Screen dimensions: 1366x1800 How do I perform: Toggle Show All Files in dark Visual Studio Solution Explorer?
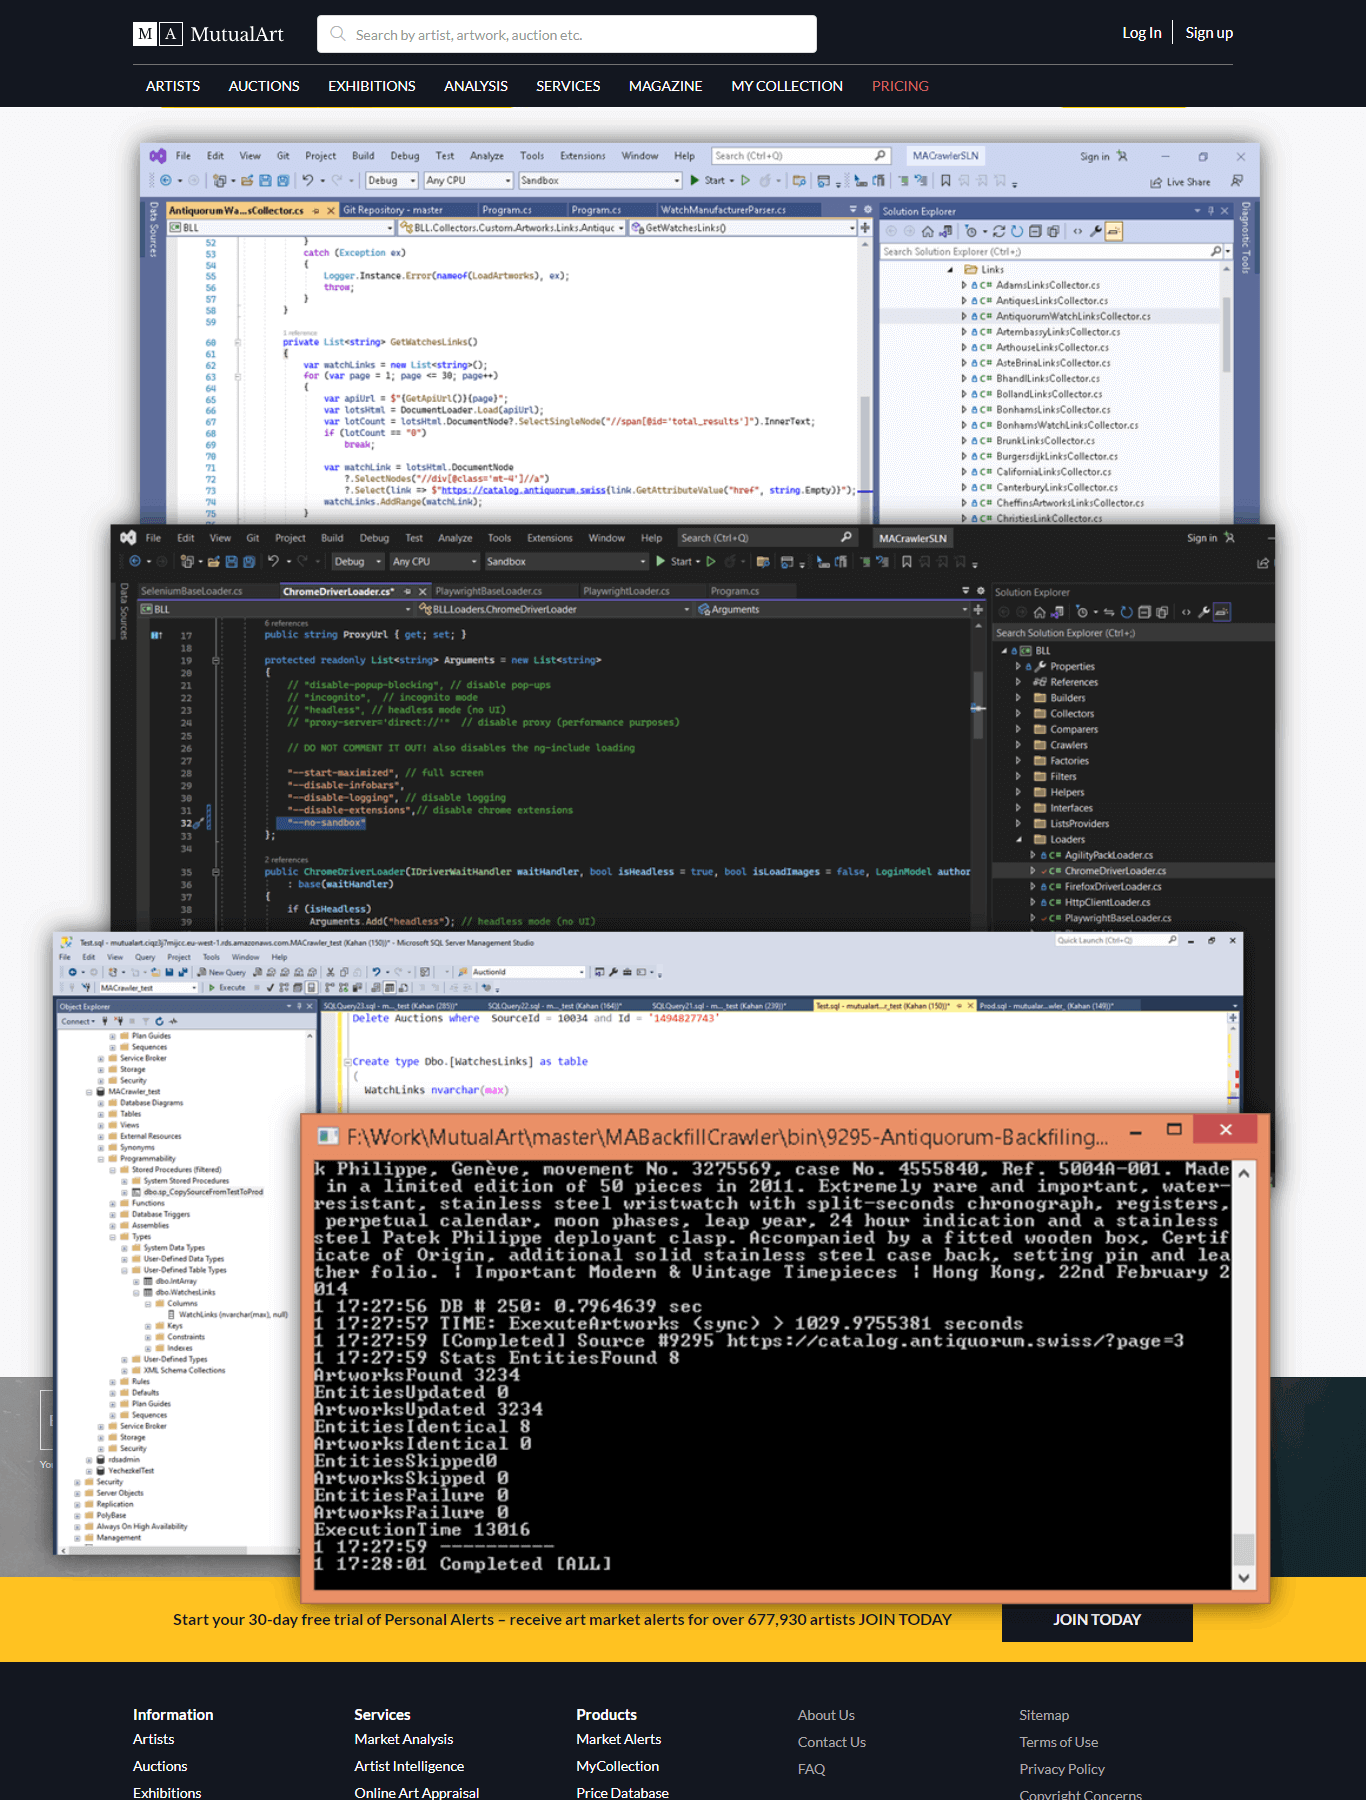1161,612
